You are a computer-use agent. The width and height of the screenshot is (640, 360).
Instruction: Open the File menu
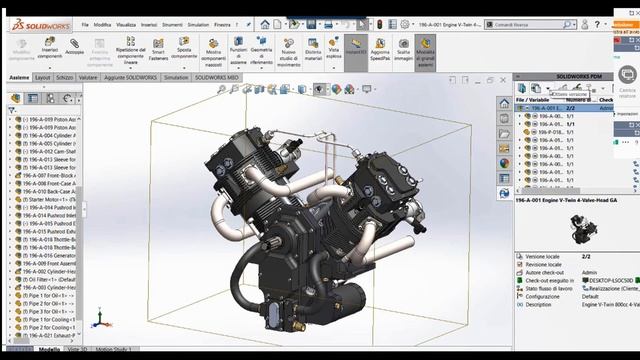pyautogui.click(x=85, y=25)
